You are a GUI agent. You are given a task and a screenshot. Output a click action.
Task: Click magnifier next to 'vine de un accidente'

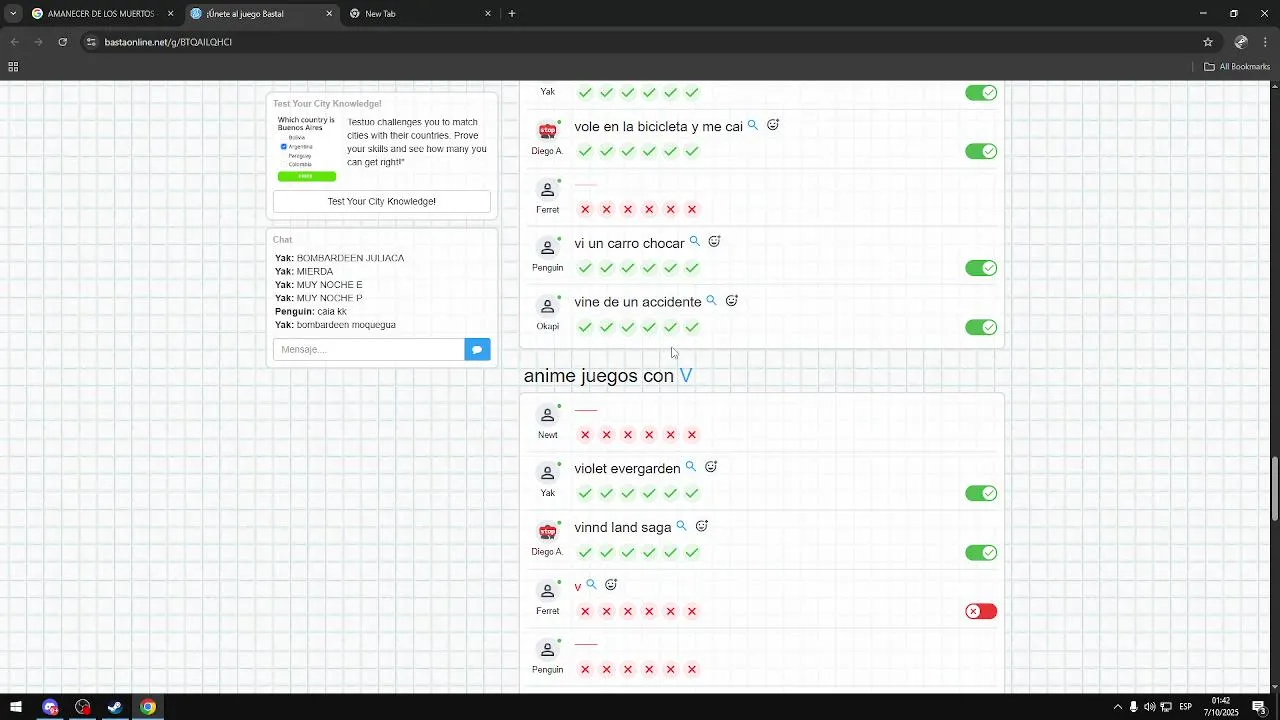[x=712, y=301]
